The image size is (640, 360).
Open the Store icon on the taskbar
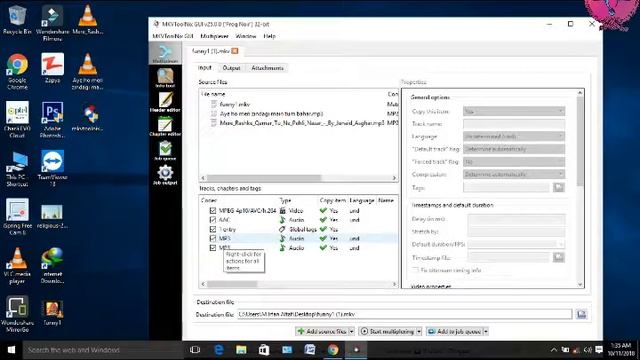[x=264, y=350]
